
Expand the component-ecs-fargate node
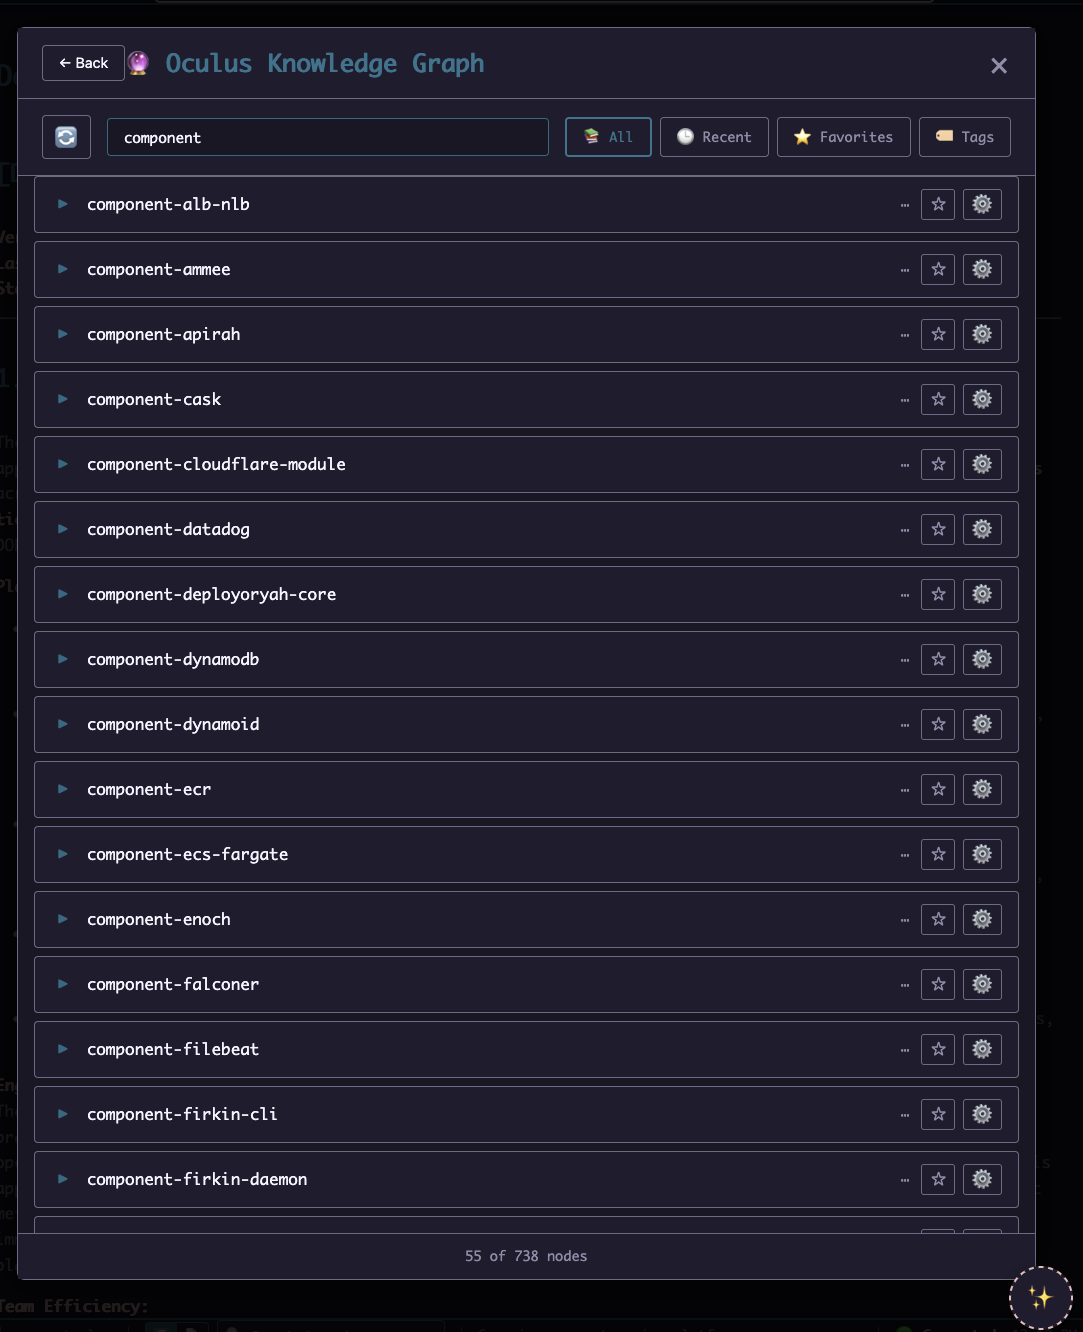(x=63, y=854)
